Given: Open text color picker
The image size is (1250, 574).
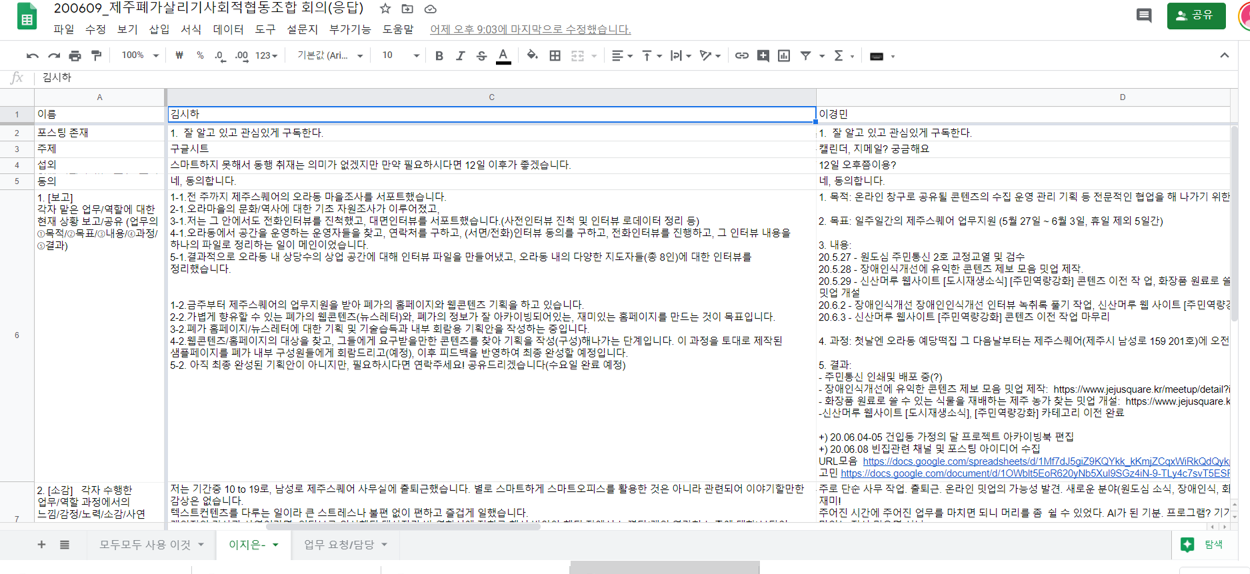Looking at the screenshot, I should [503, 56].
